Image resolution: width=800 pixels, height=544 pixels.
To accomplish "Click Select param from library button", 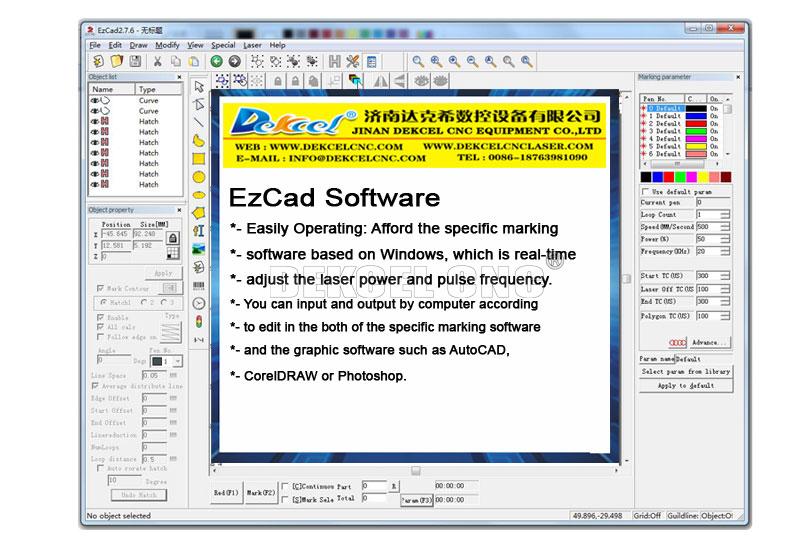I will pyautogui.click(x=685, y=371).
